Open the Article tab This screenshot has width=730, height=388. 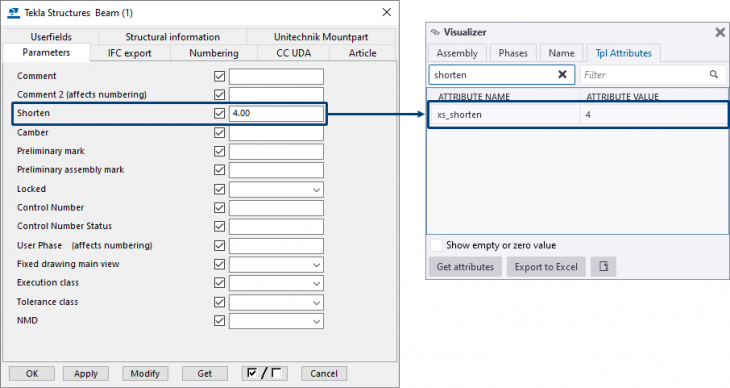coord(362,53)
